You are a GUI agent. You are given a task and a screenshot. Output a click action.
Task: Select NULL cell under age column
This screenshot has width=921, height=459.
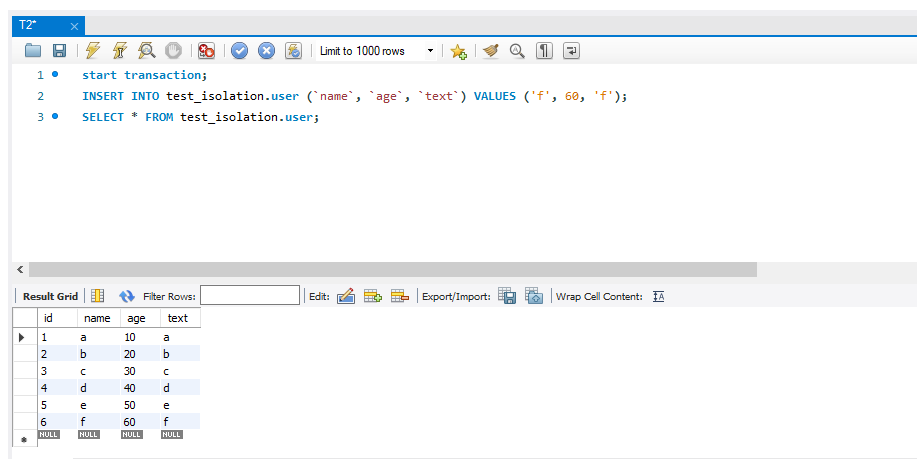coord(131,434)
